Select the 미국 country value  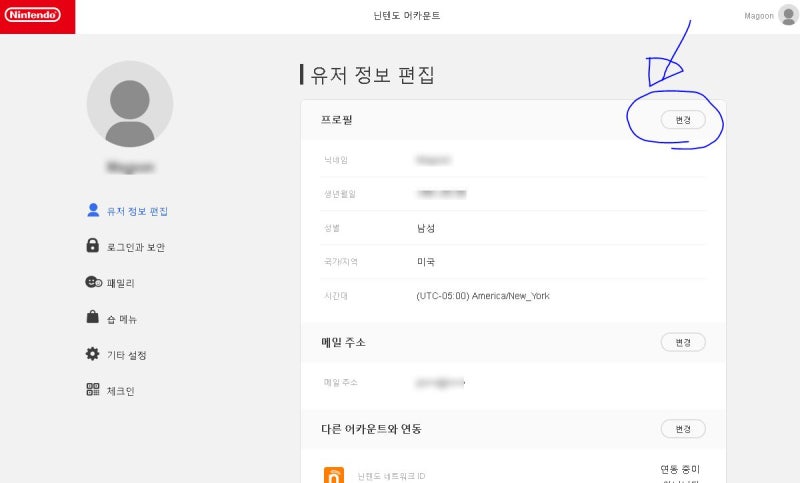click(426, 262)
